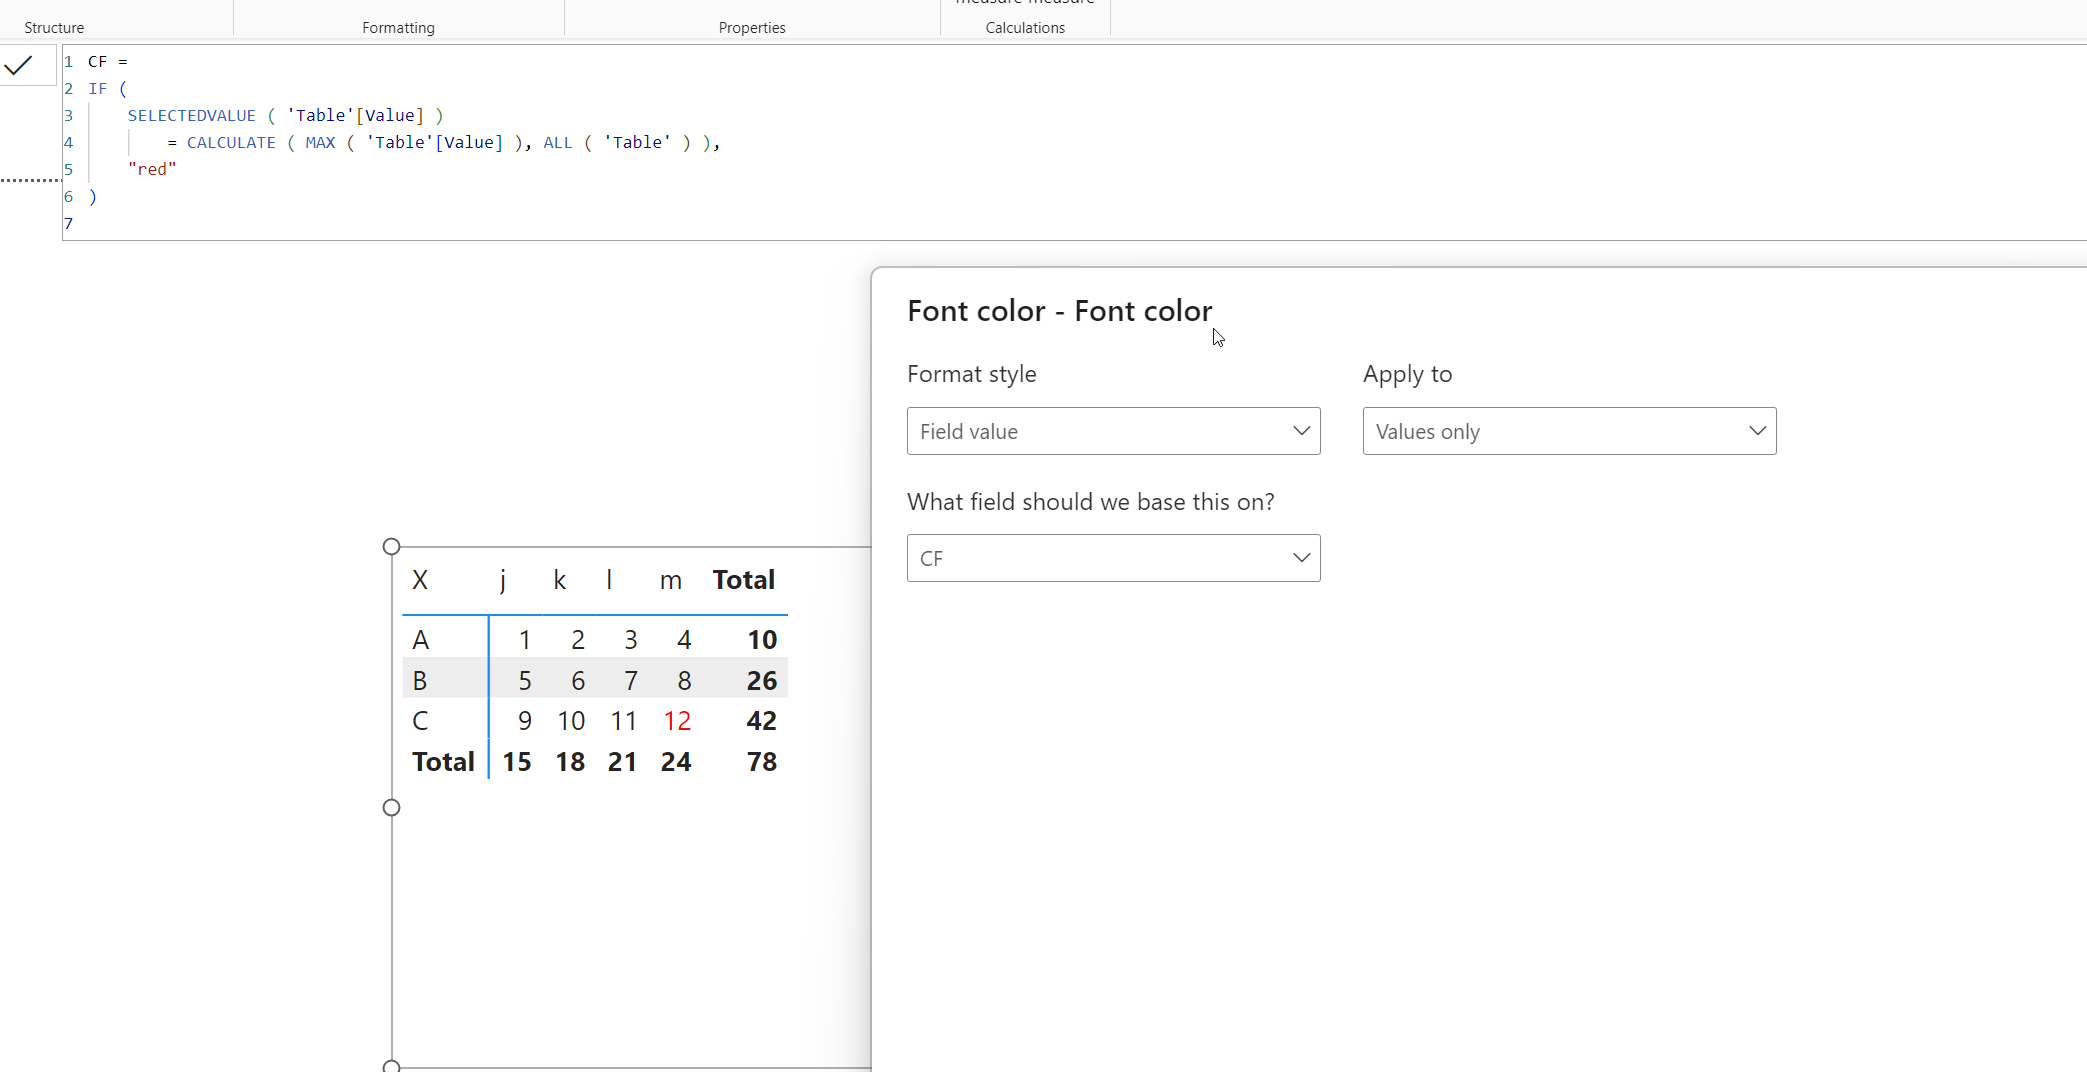The width and height of the screenshot is (2087, 1072).
Task: Click row header C in the matrix
Action: pyautogui.click(x=420, y=721)
